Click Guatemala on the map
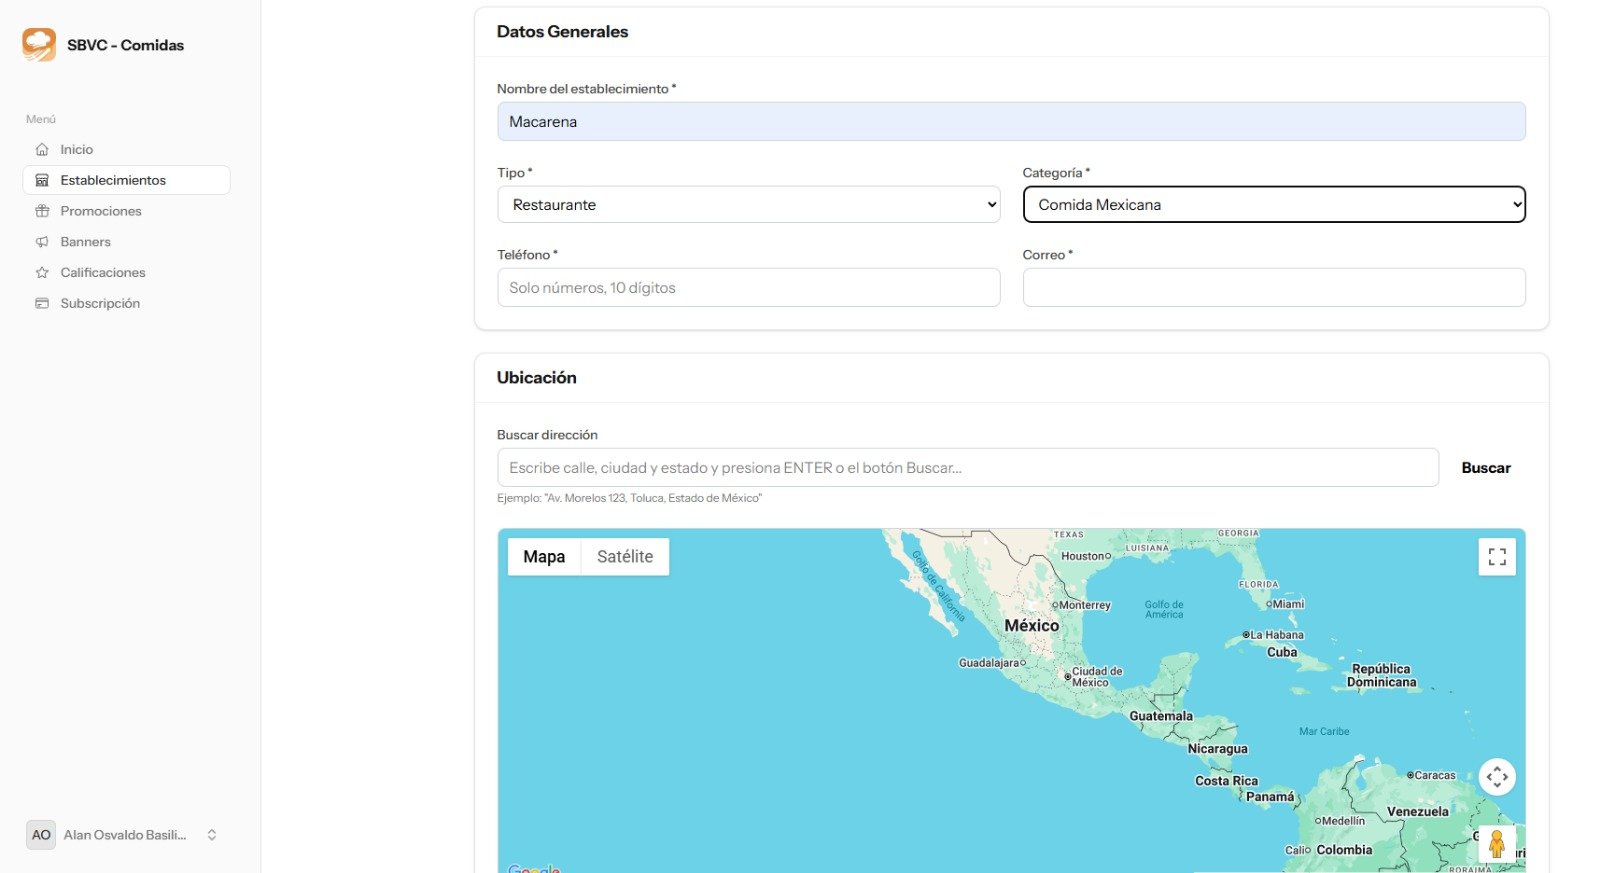Viewport: 1600px width, 873px height. 1161,716
